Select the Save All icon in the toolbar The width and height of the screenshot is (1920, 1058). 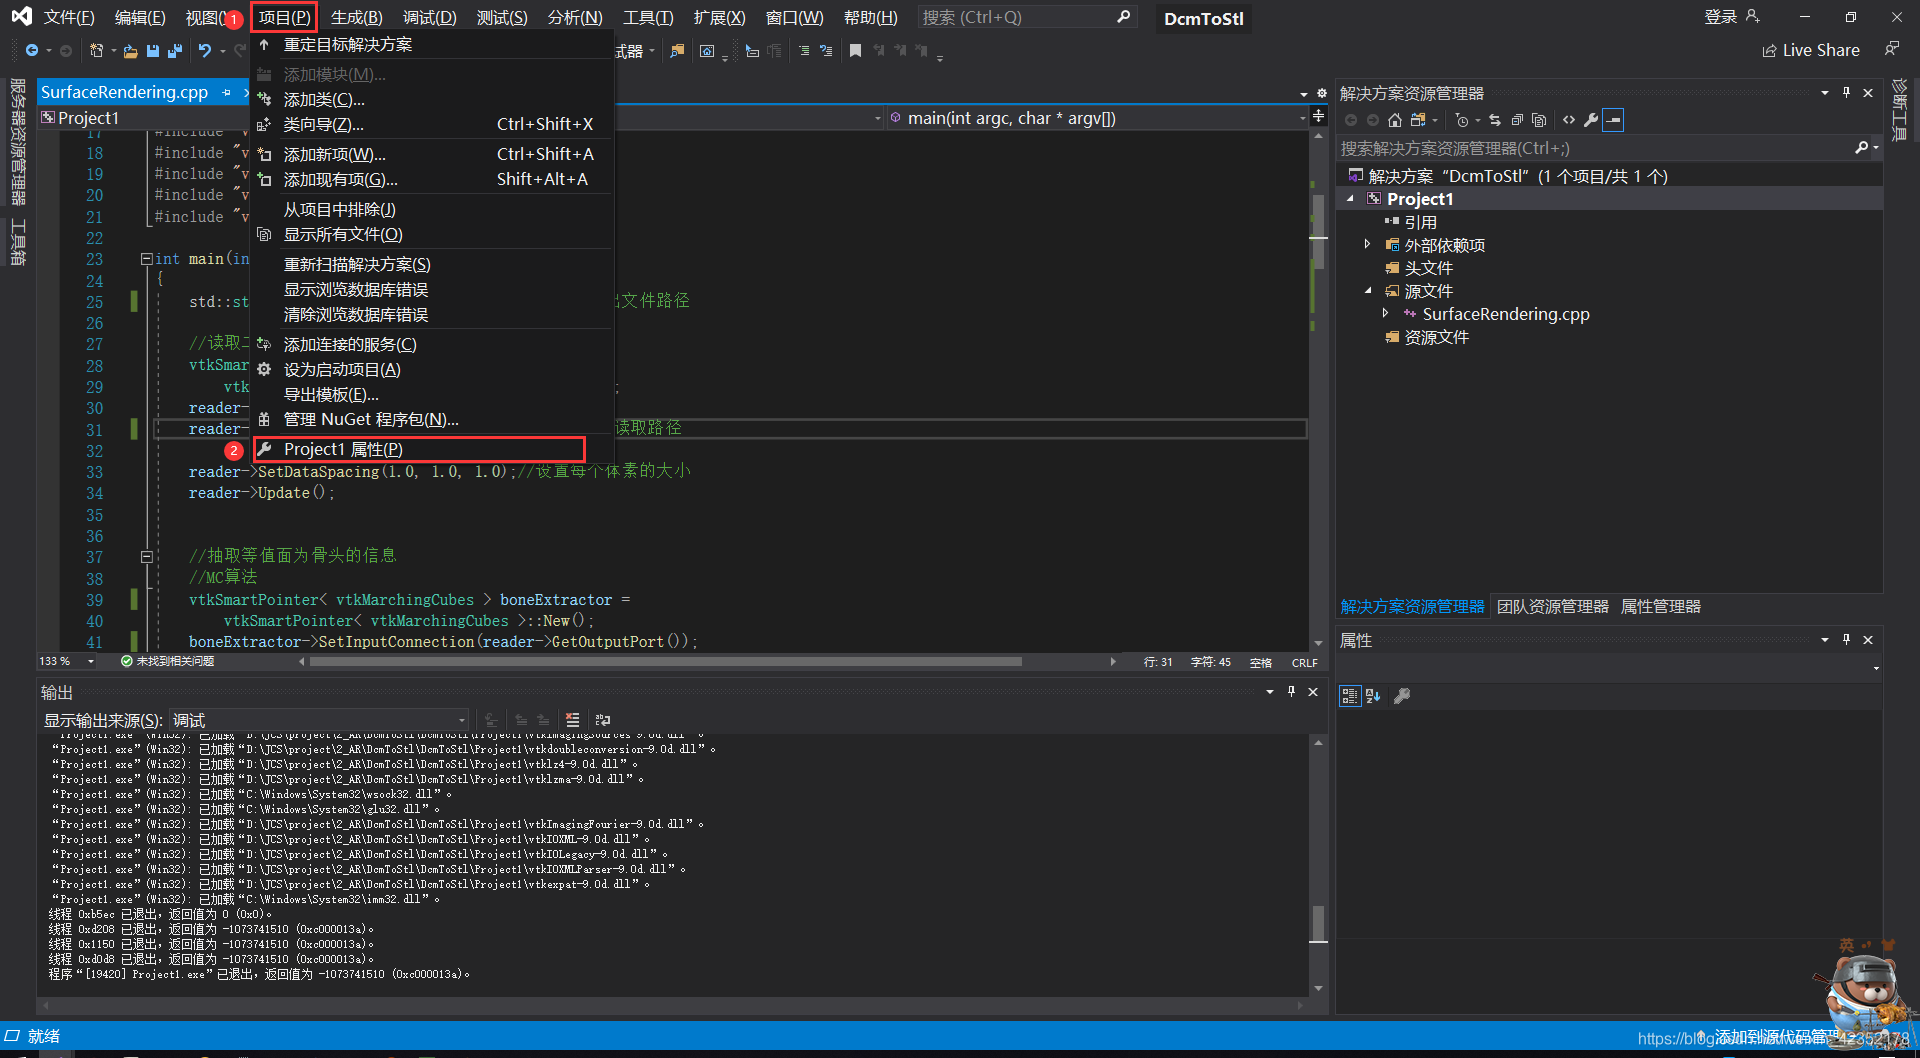tap(175, 51)
